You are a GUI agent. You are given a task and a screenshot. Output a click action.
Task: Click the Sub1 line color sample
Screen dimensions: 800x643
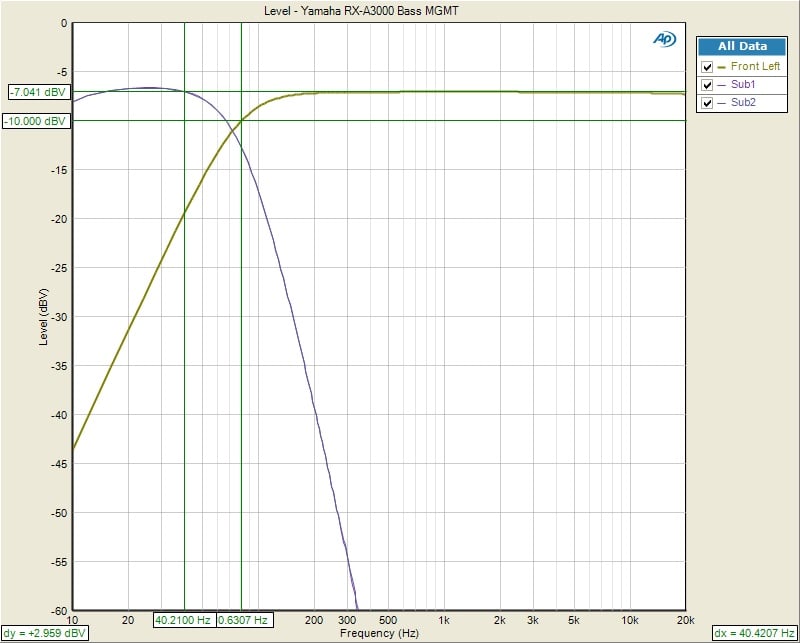722,85
